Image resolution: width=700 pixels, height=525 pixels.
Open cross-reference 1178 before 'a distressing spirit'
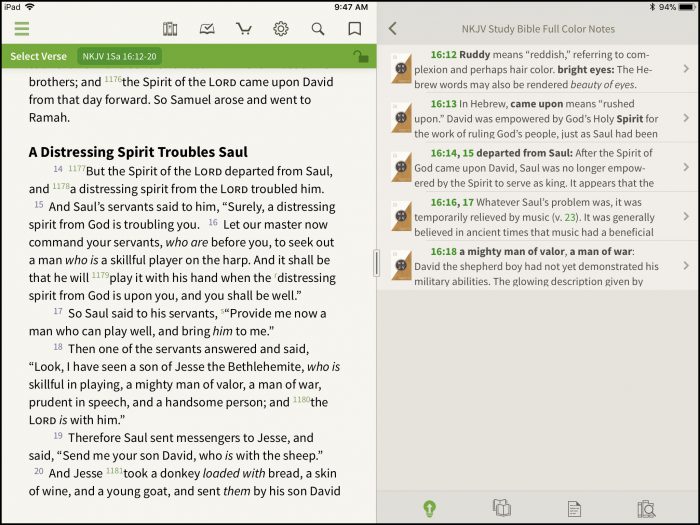click(x=61, y=186)
